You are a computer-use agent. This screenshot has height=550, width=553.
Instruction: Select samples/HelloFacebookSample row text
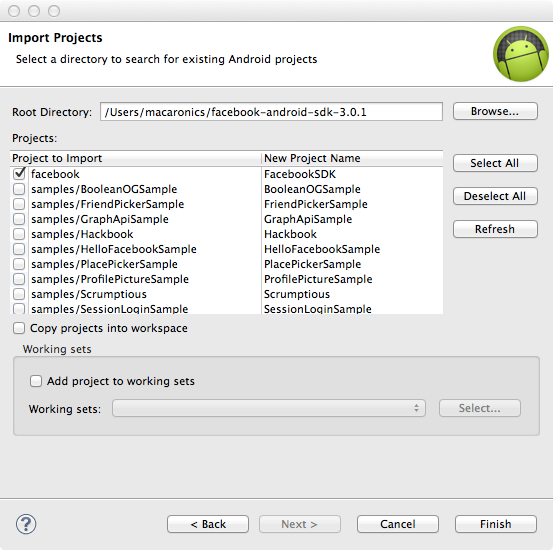click(114, 249)
